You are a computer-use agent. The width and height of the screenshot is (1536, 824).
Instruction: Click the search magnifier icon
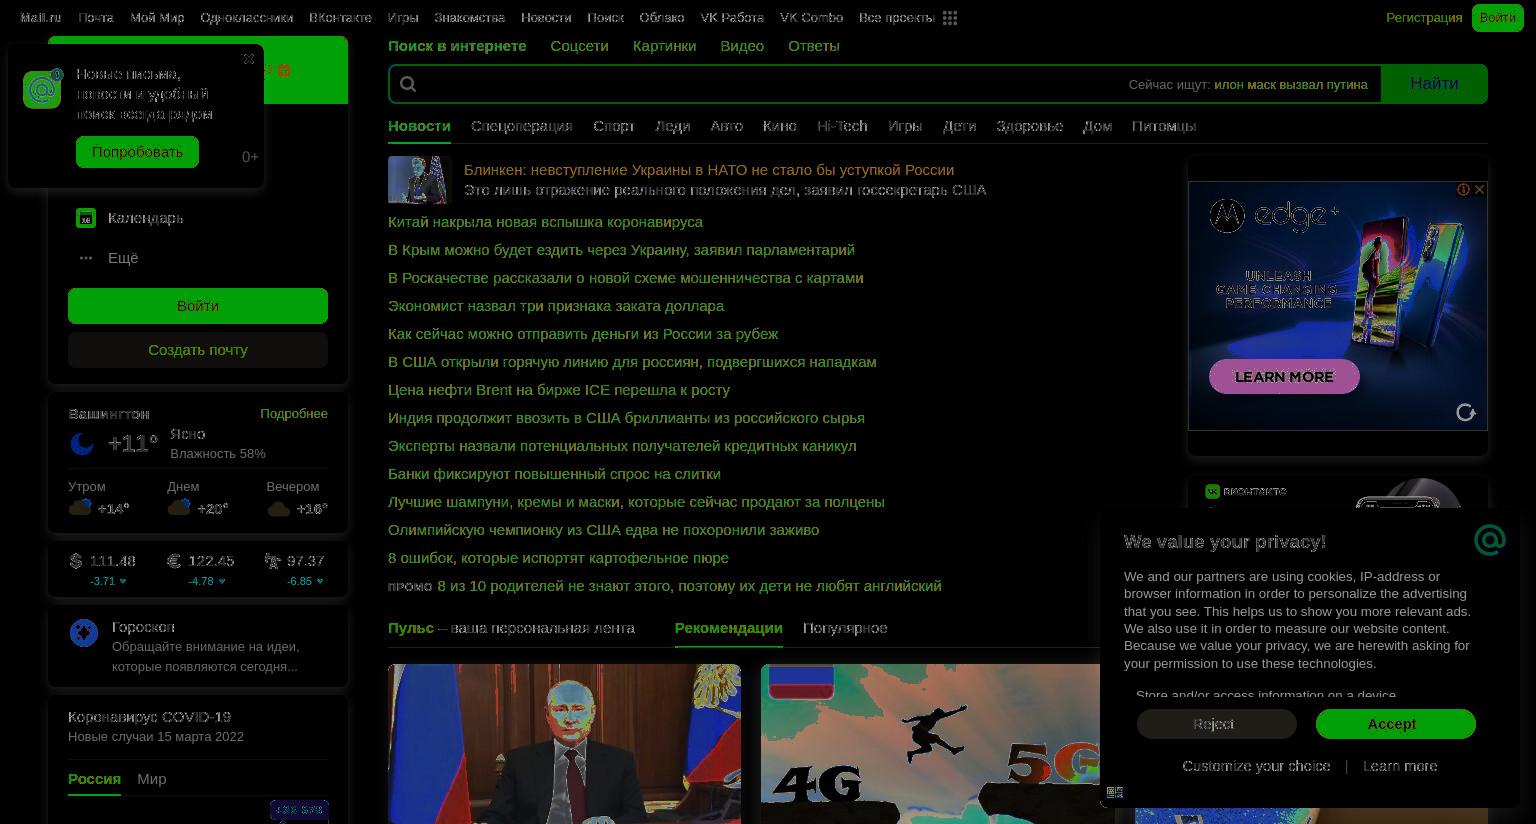pos(408,84)
